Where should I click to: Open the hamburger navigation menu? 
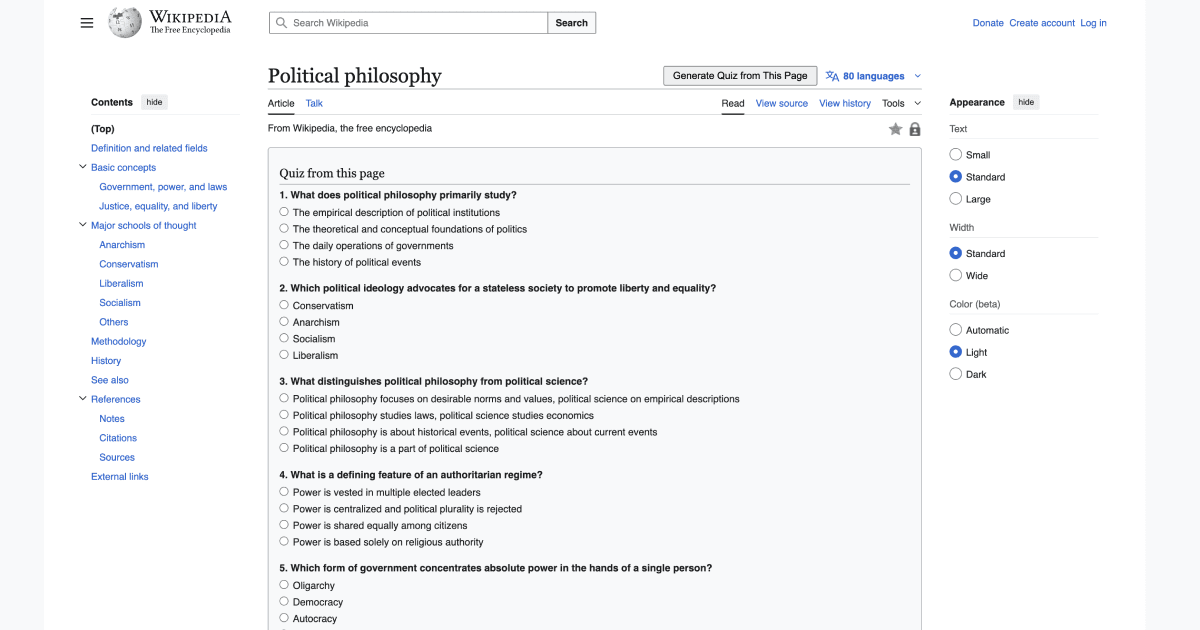86,22
